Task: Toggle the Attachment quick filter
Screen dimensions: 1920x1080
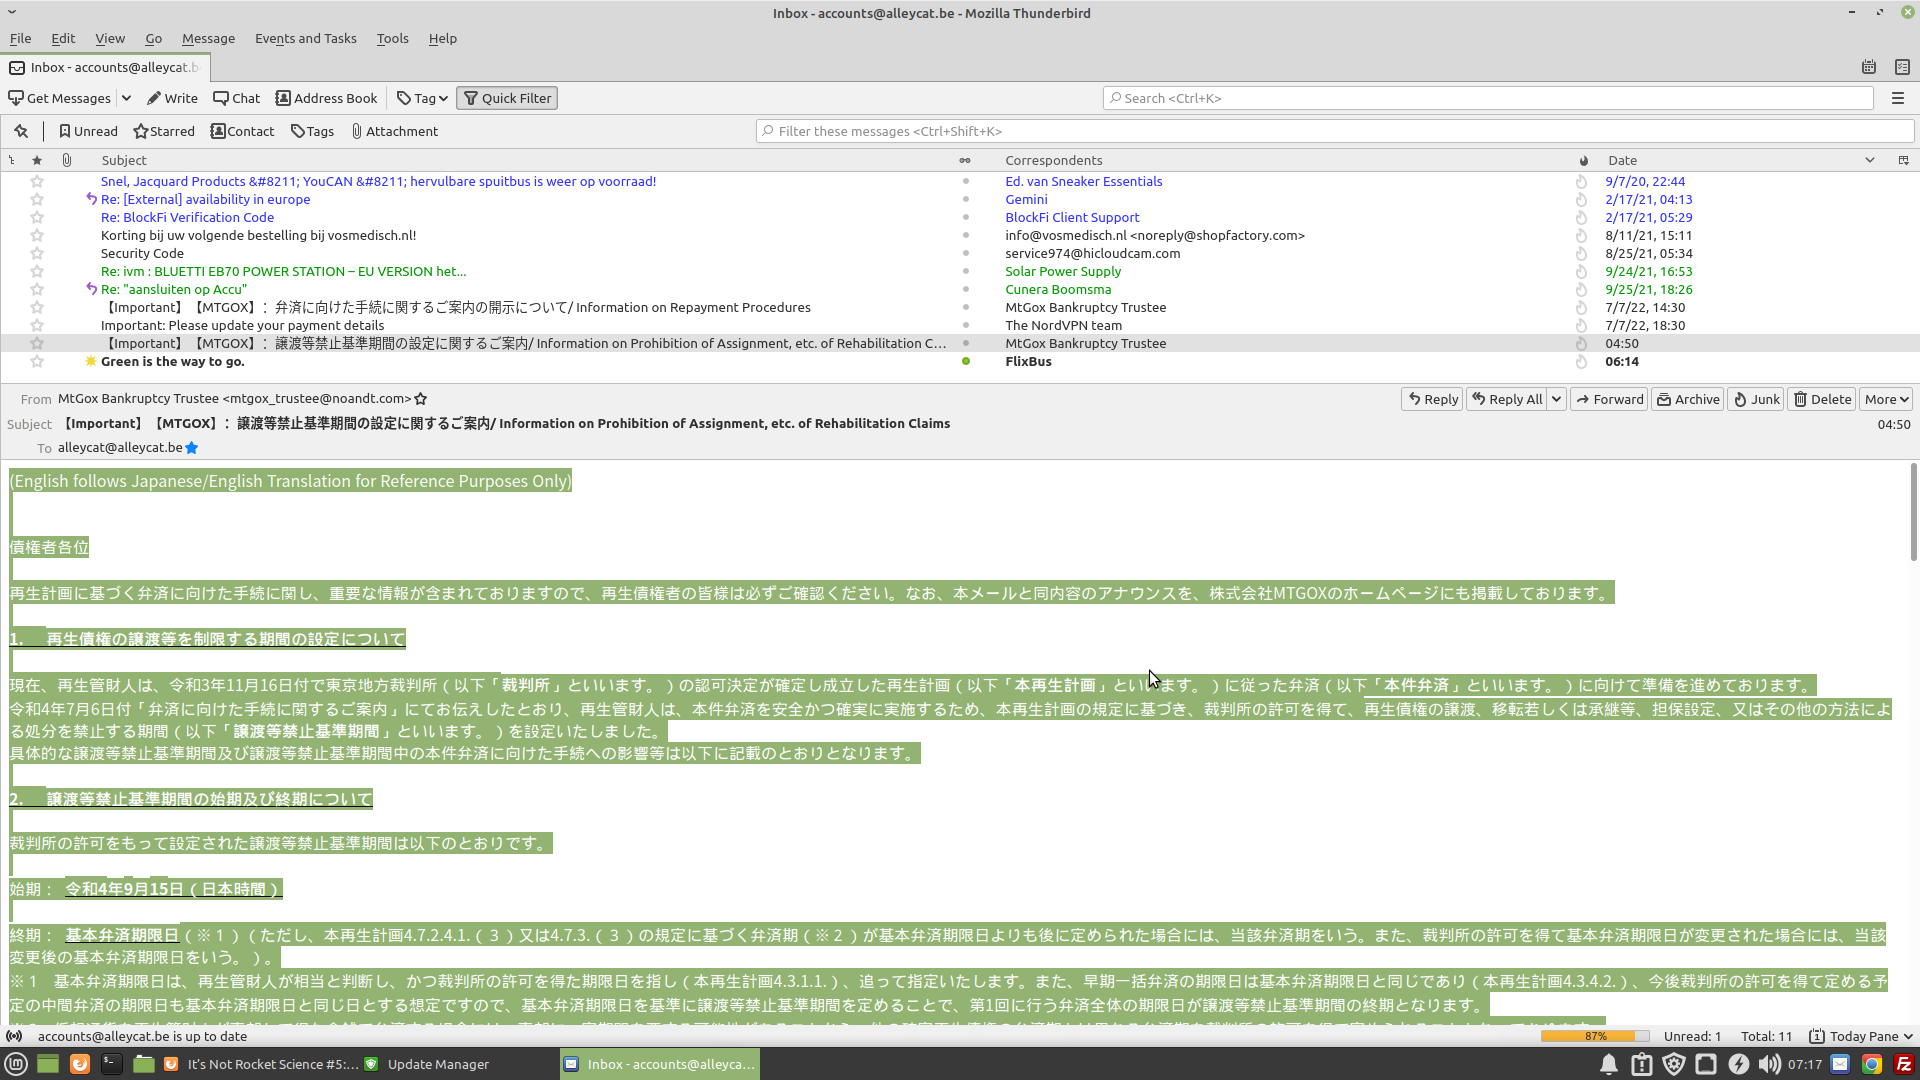Action: 394,131
